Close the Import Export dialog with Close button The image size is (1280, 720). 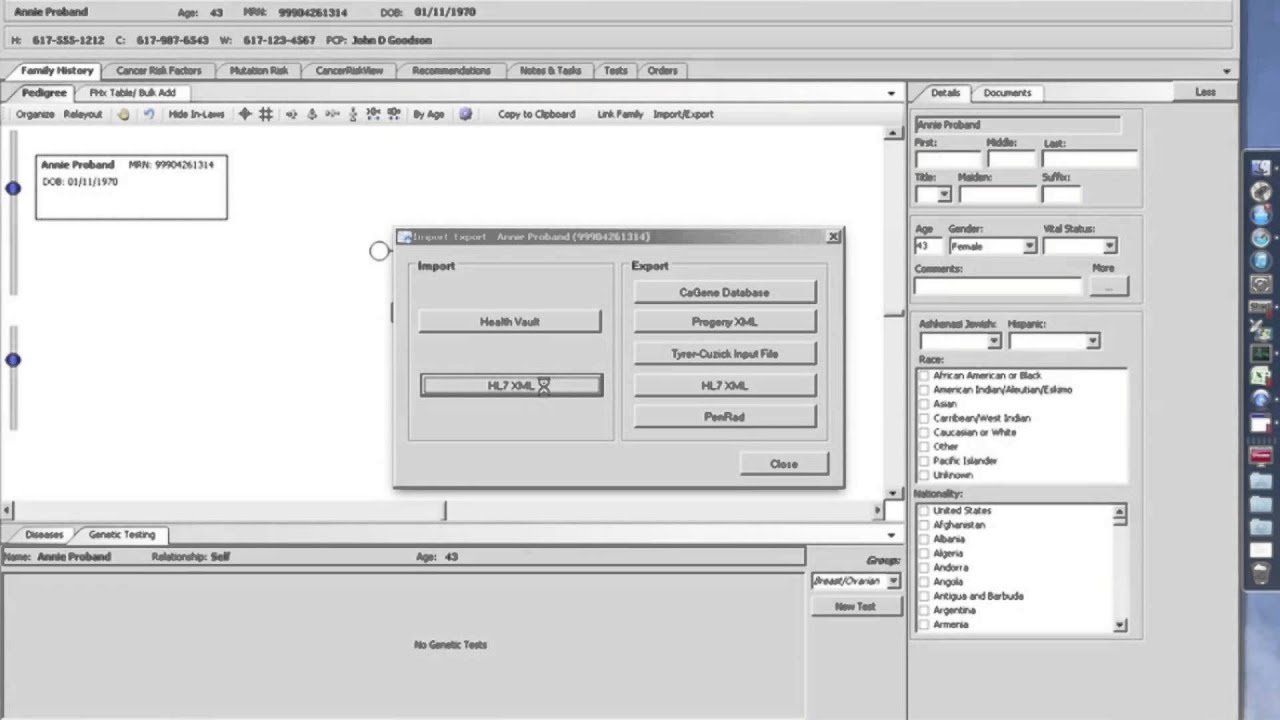[784, 464]
